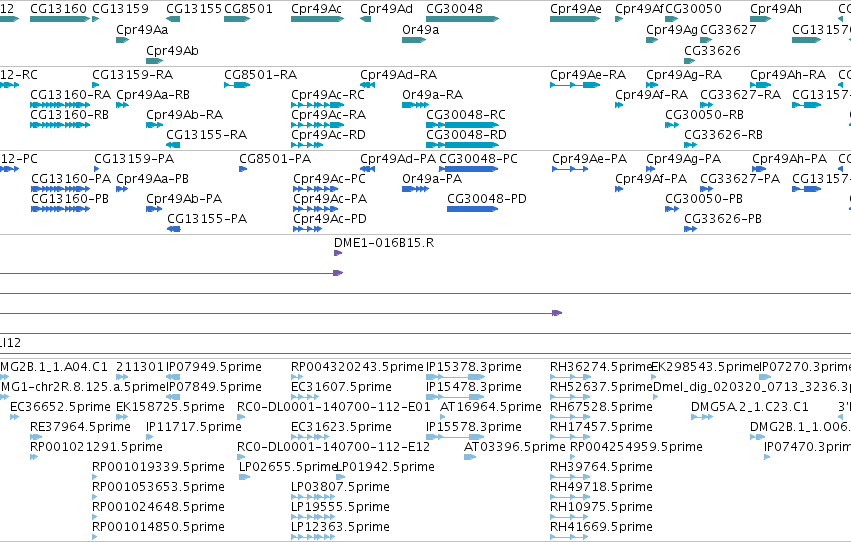Open the Cpr49Ad-PA protein label
The height and width of the screenshot is (542, 851).
point(398,159)
